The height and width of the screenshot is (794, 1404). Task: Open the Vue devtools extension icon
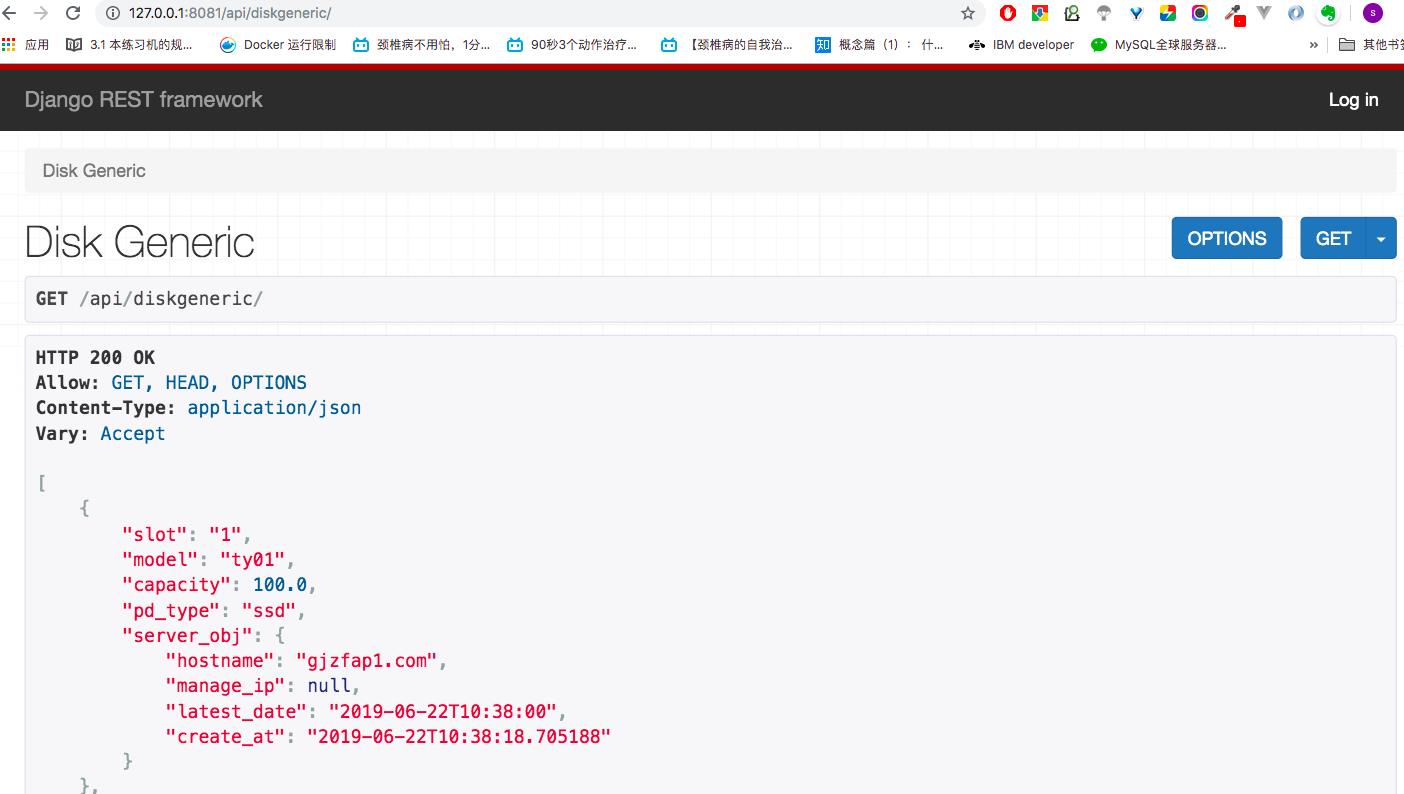pyautogui.click(x=1264, y=13)
